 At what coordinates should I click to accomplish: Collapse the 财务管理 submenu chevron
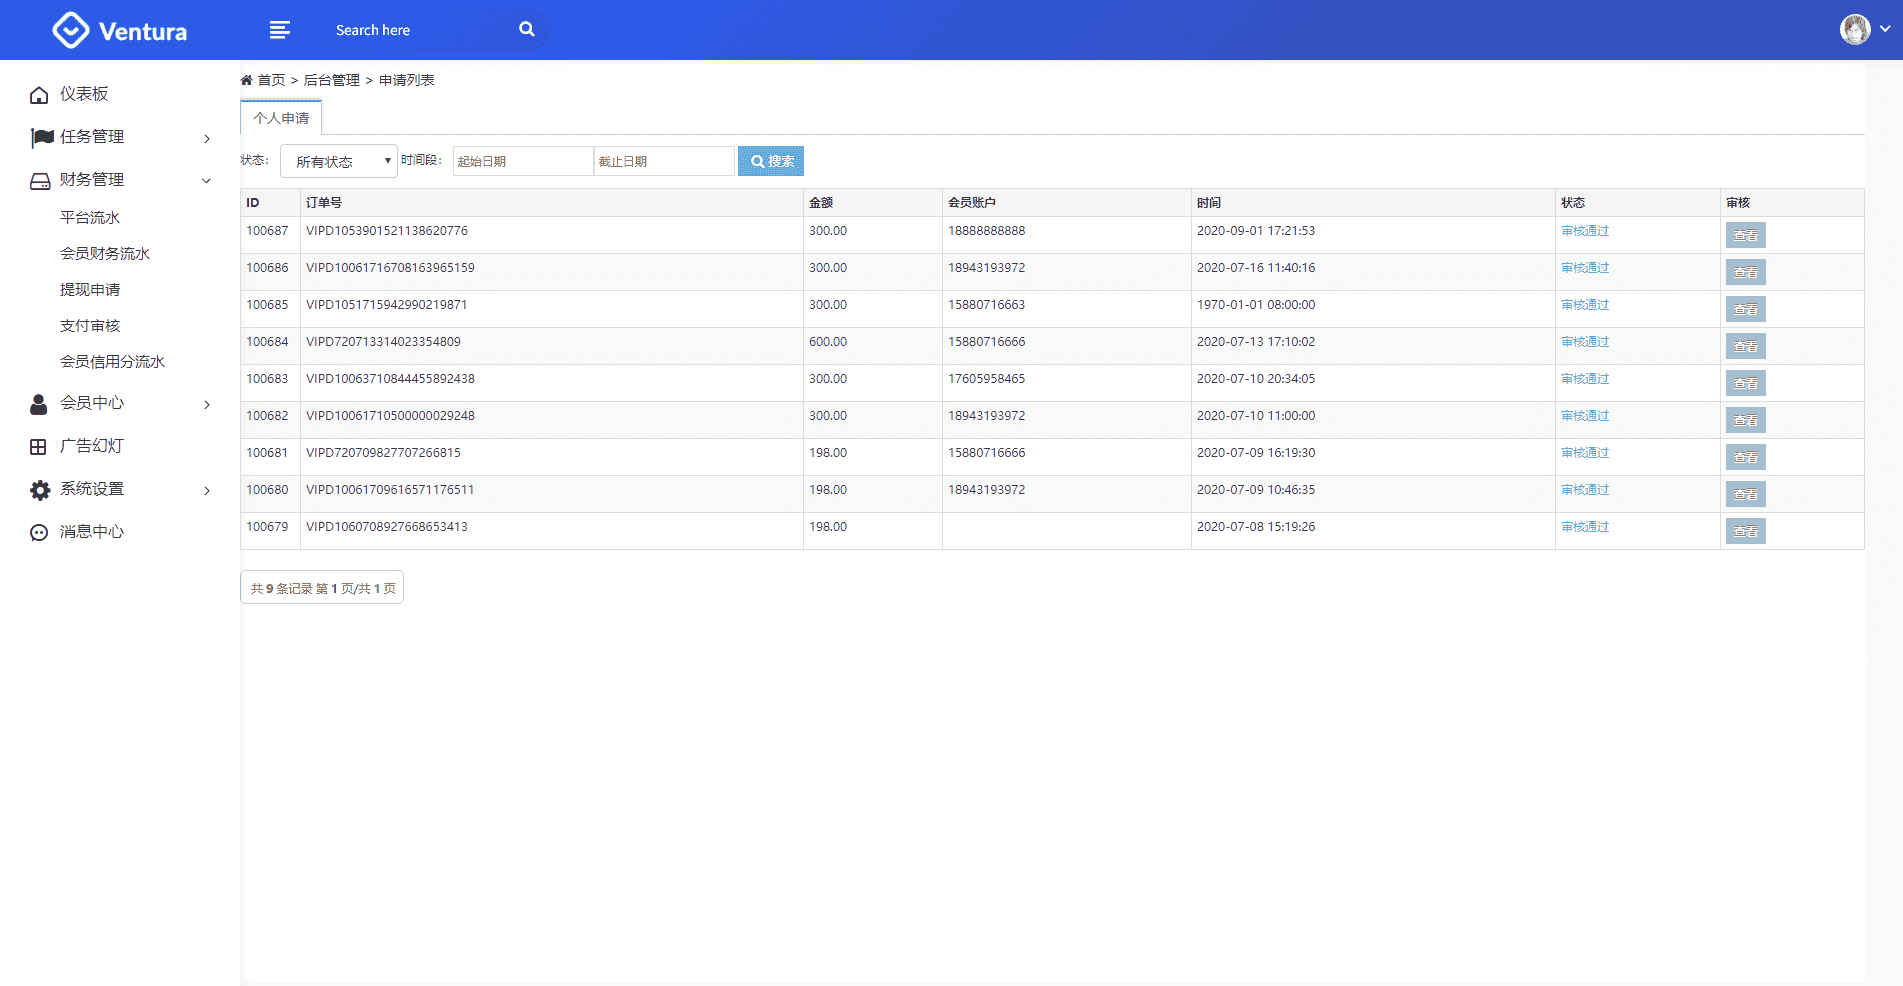[x=207, y=181]
